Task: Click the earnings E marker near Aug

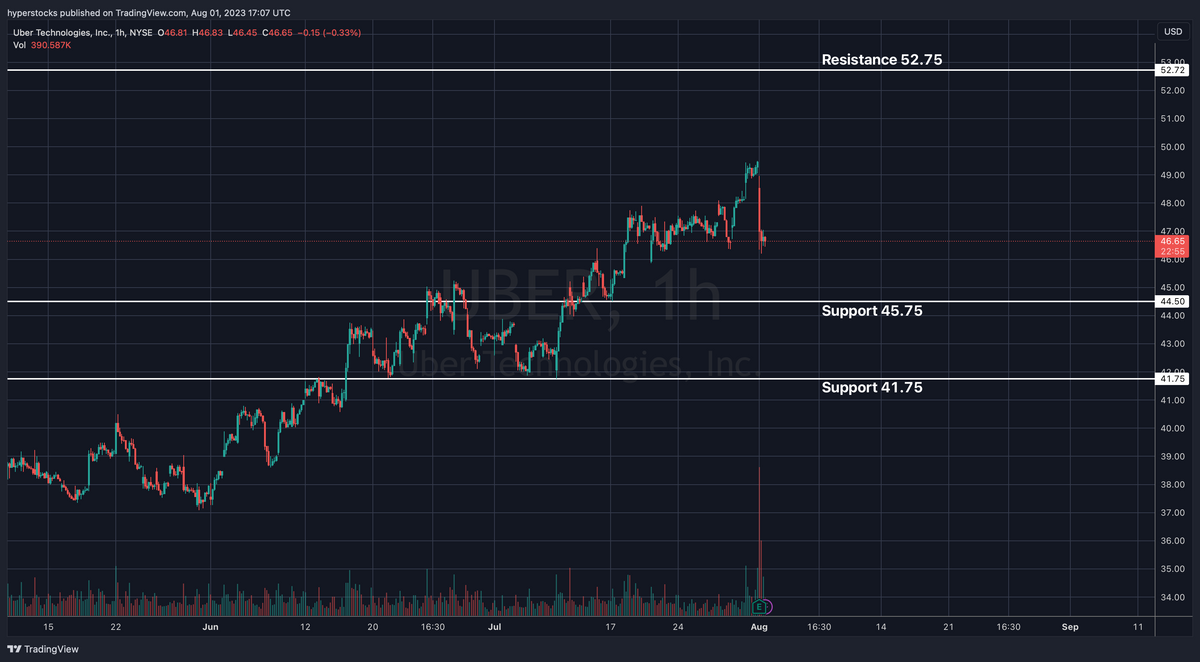Action: [x=761, y=607]
